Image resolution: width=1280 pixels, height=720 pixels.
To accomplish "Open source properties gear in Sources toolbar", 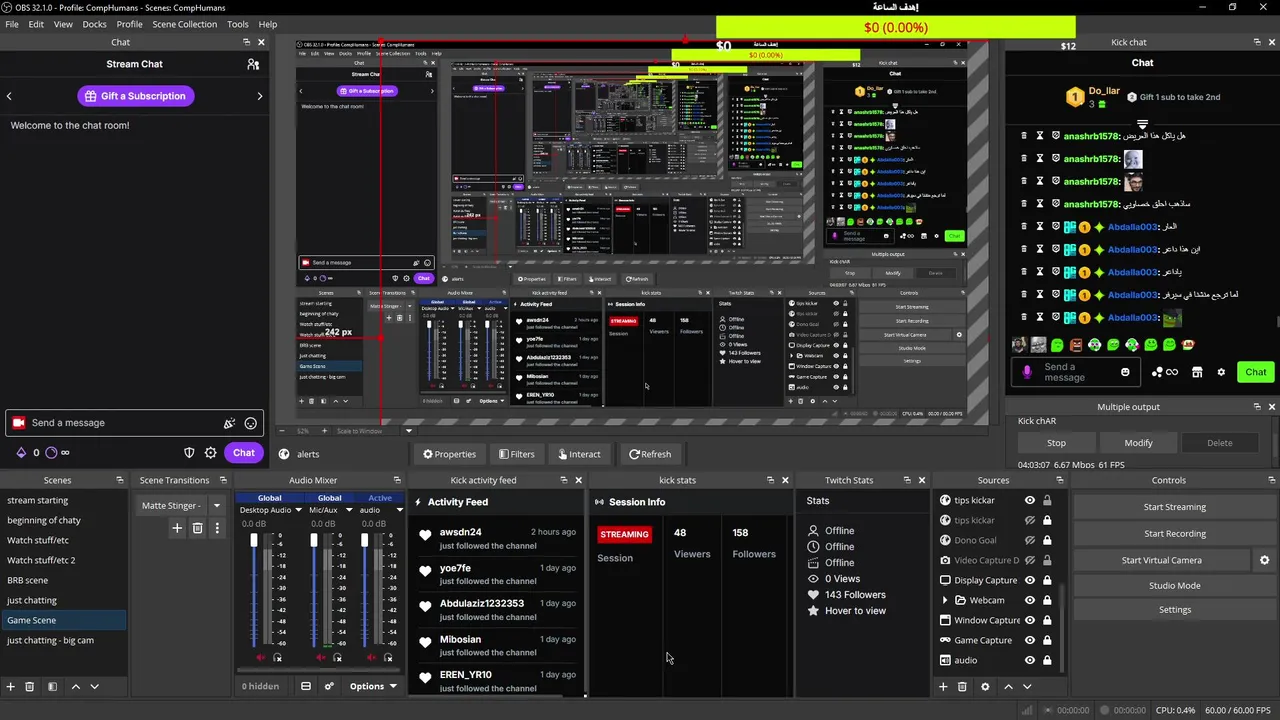I will [x=985, y=687].
